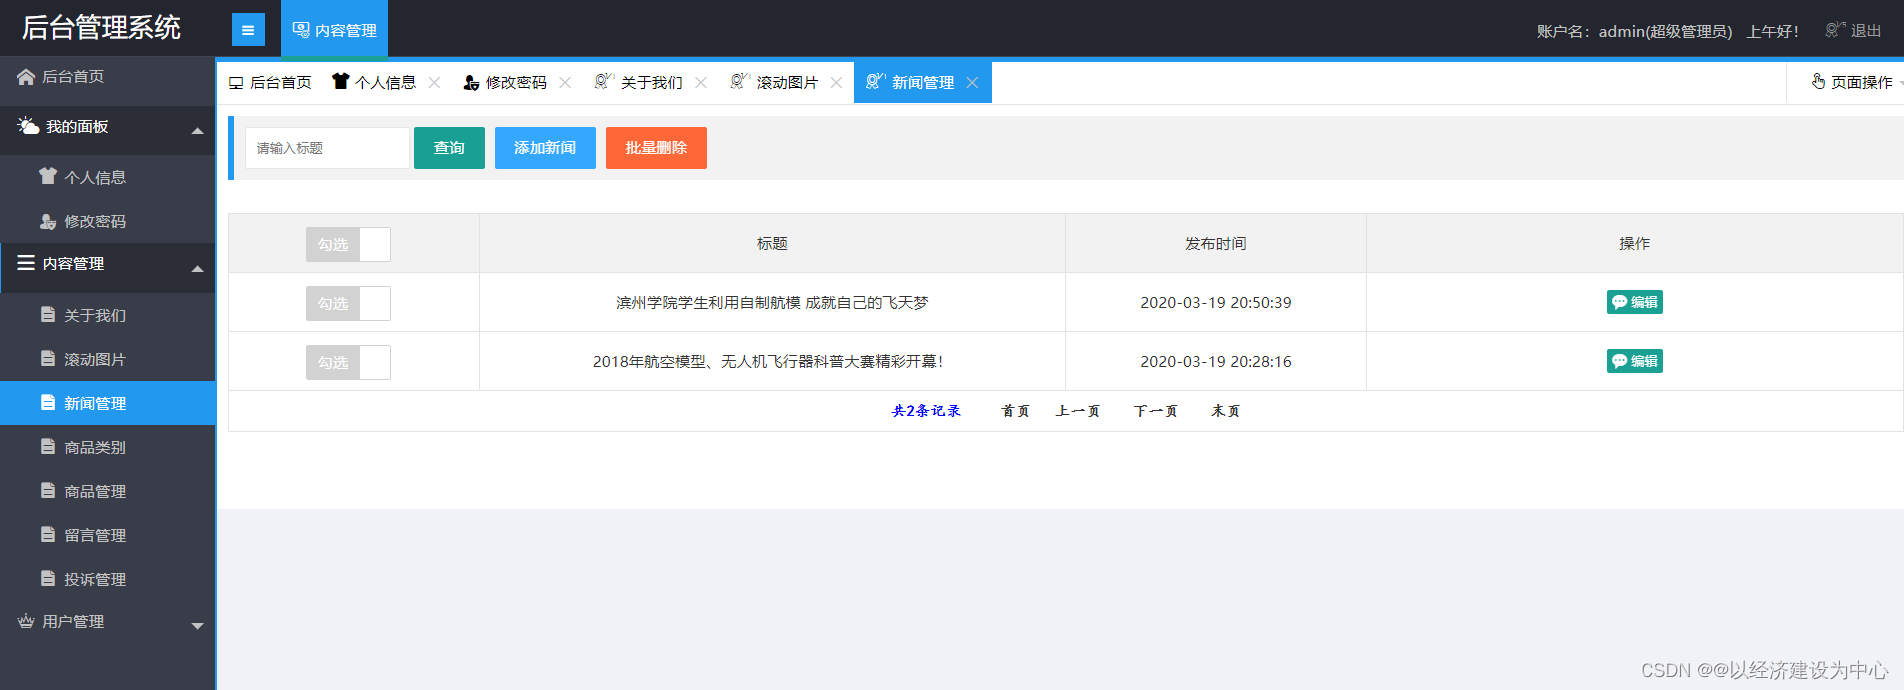1904x690 pixels.
Task: Switch to the 修改密码 tab
Action: (516, 82)
